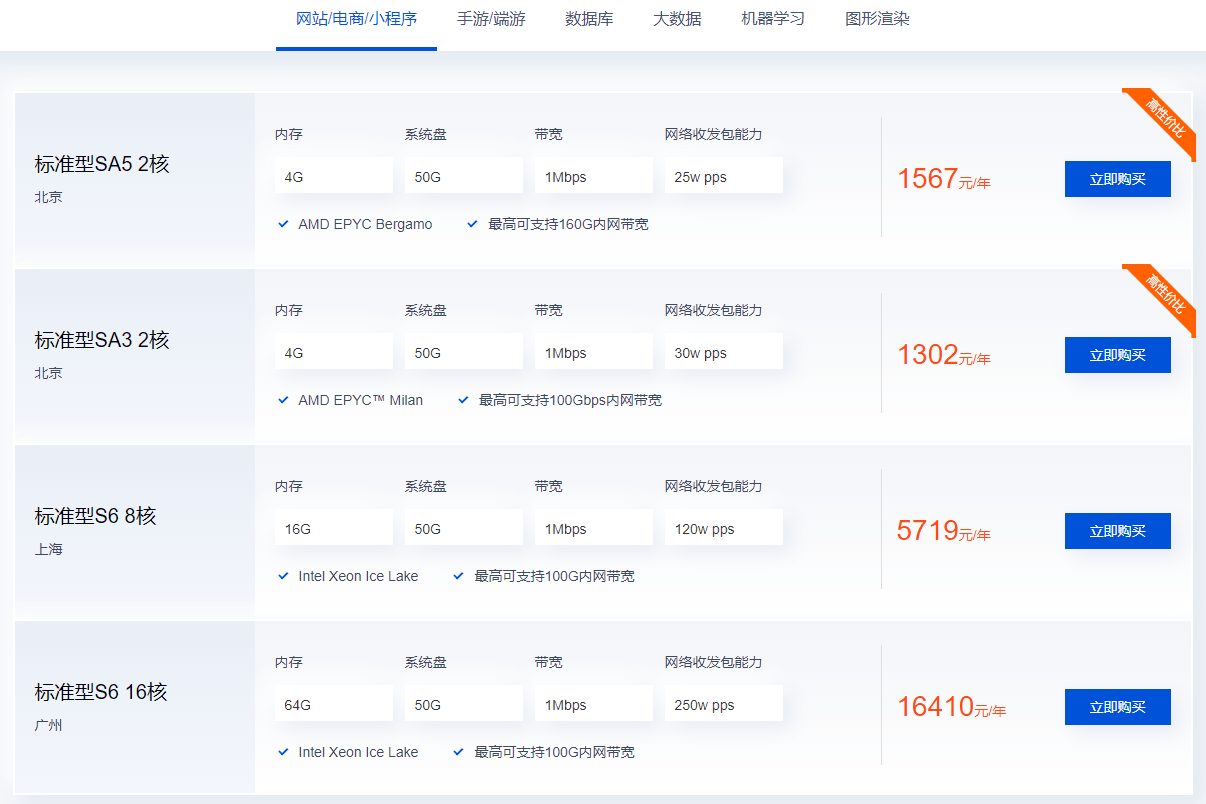This screenshot has width=1206, height=804.
Task: Click 立即购买 for the 5719元 plan
Action: tap(1117, 531)
